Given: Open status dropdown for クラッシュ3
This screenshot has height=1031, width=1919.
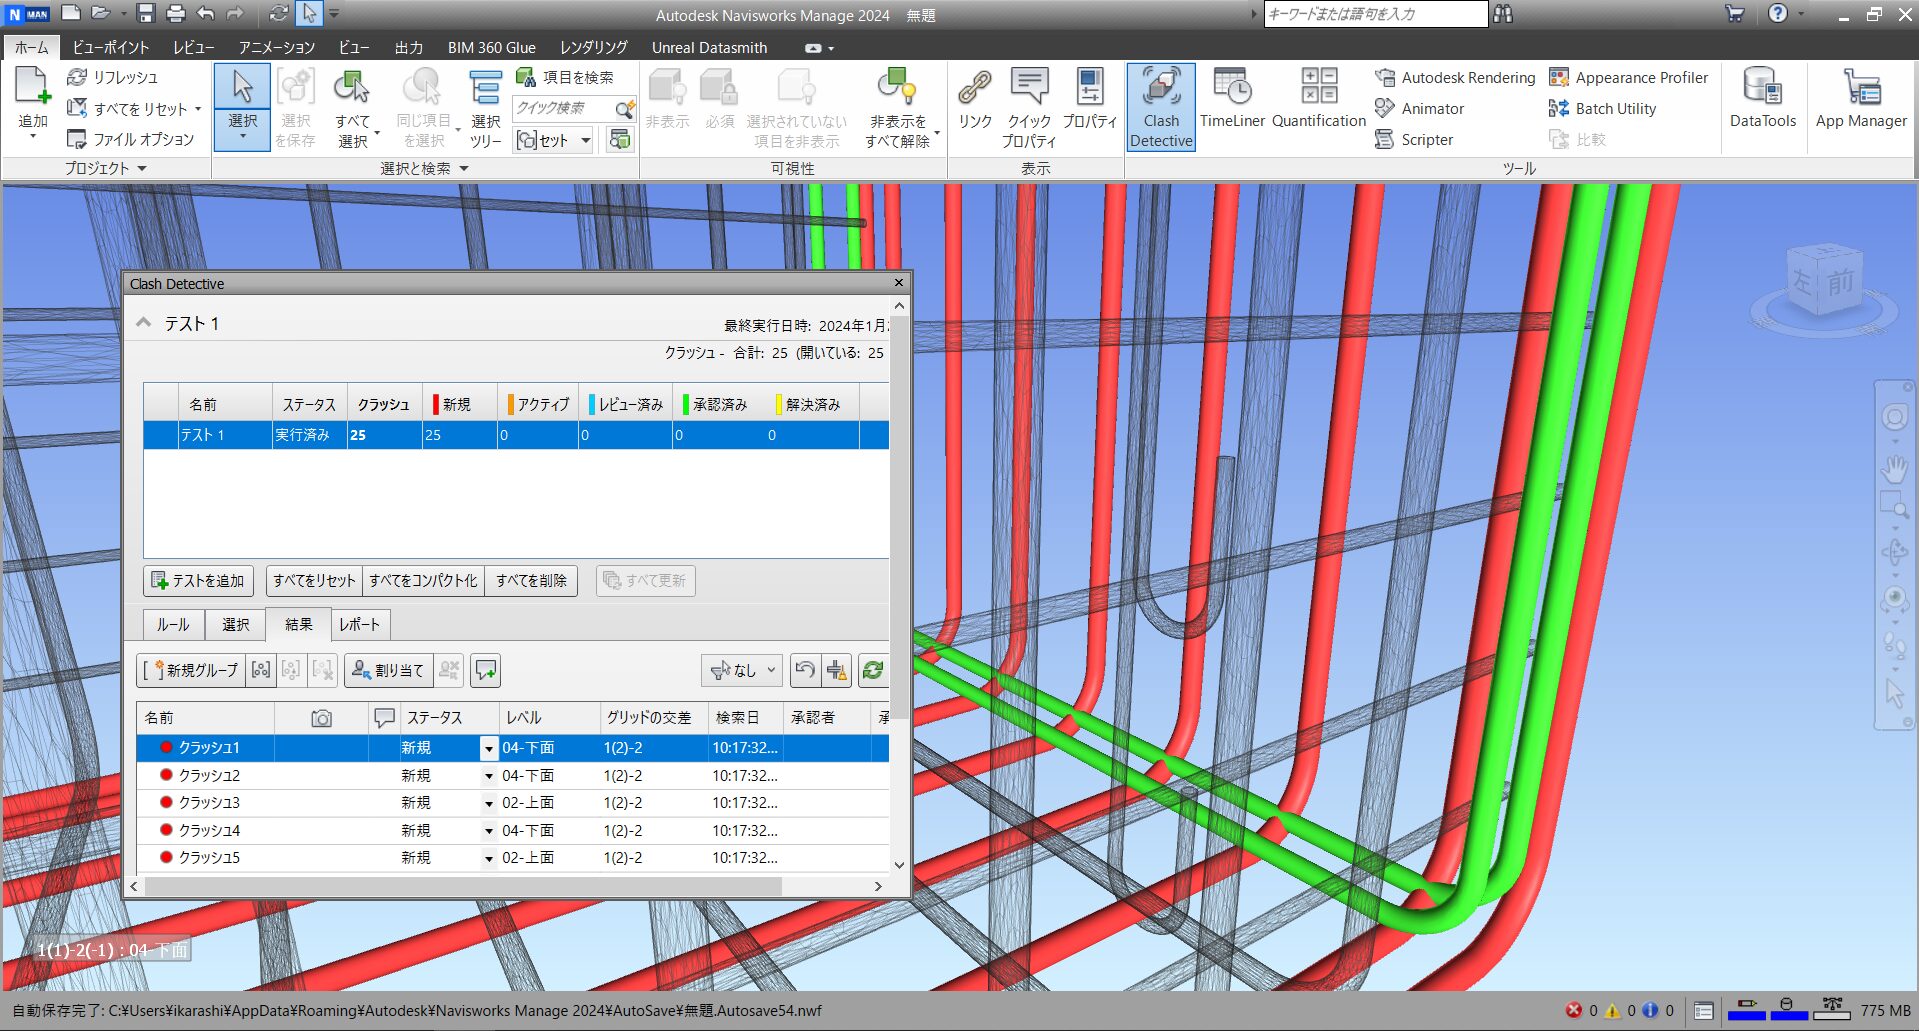Looking at the screenshot, I should 488,803.
